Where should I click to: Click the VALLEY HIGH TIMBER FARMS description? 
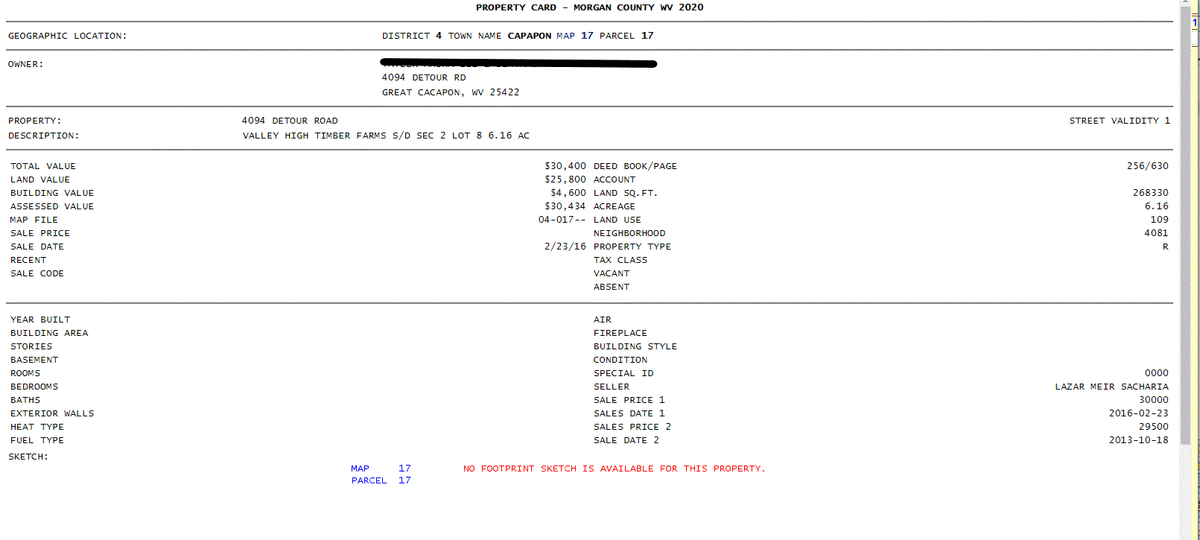pos(386,135)
